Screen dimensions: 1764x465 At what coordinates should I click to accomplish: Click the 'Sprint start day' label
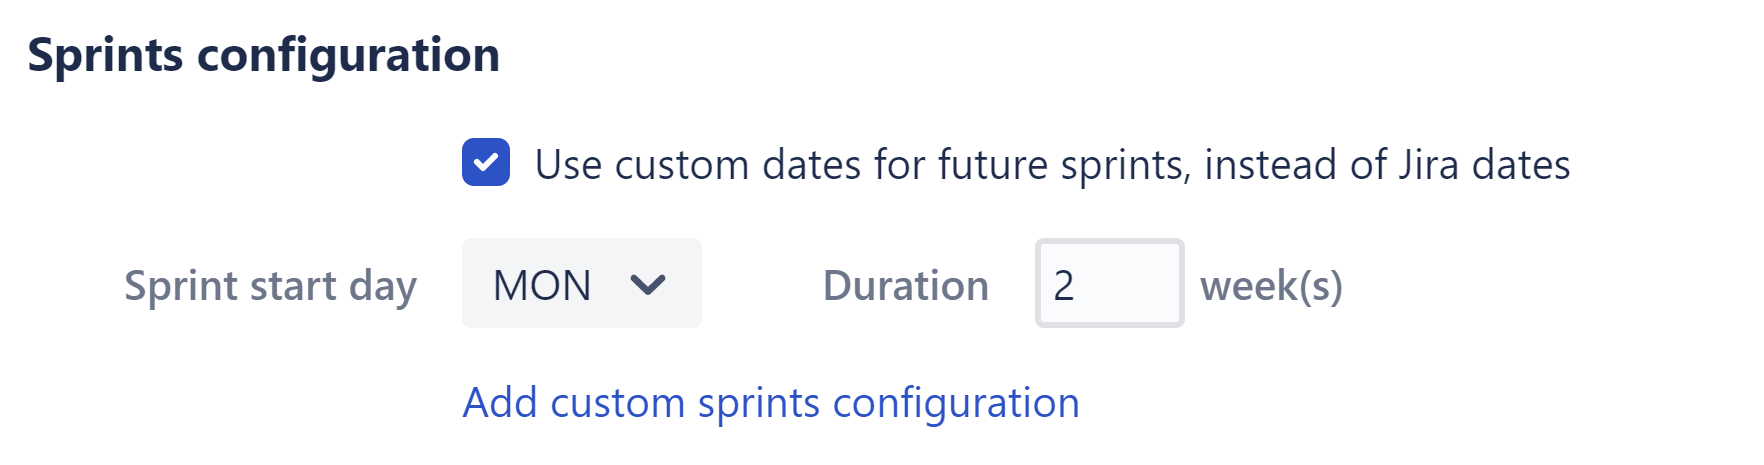(270, 286)
